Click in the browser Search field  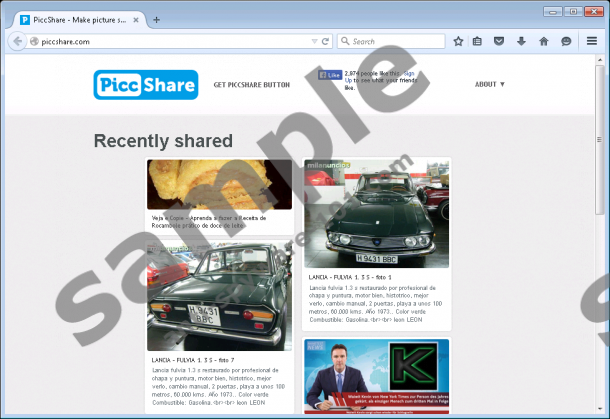[395, 41]
